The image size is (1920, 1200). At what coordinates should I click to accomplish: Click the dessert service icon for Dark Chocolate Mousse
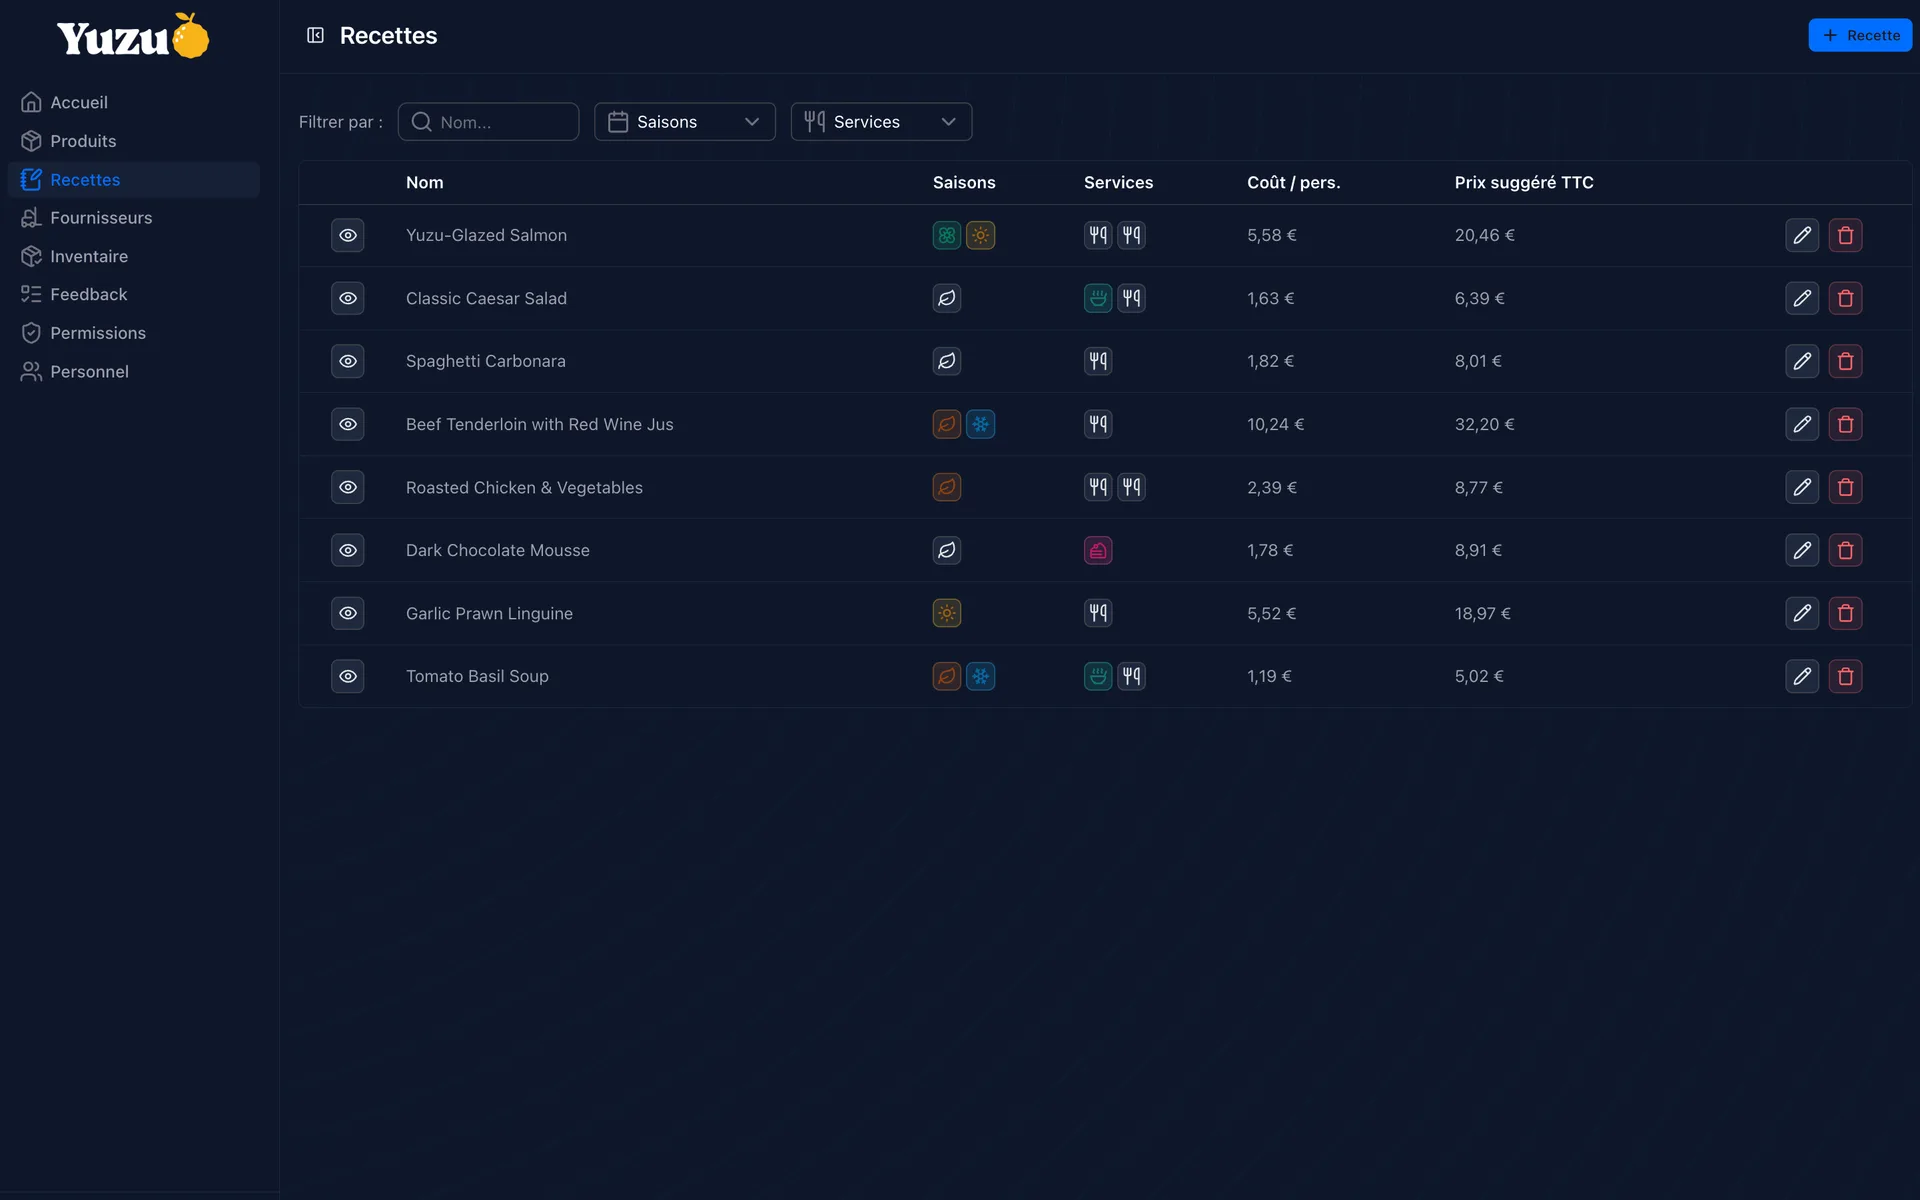[1098, 550]
